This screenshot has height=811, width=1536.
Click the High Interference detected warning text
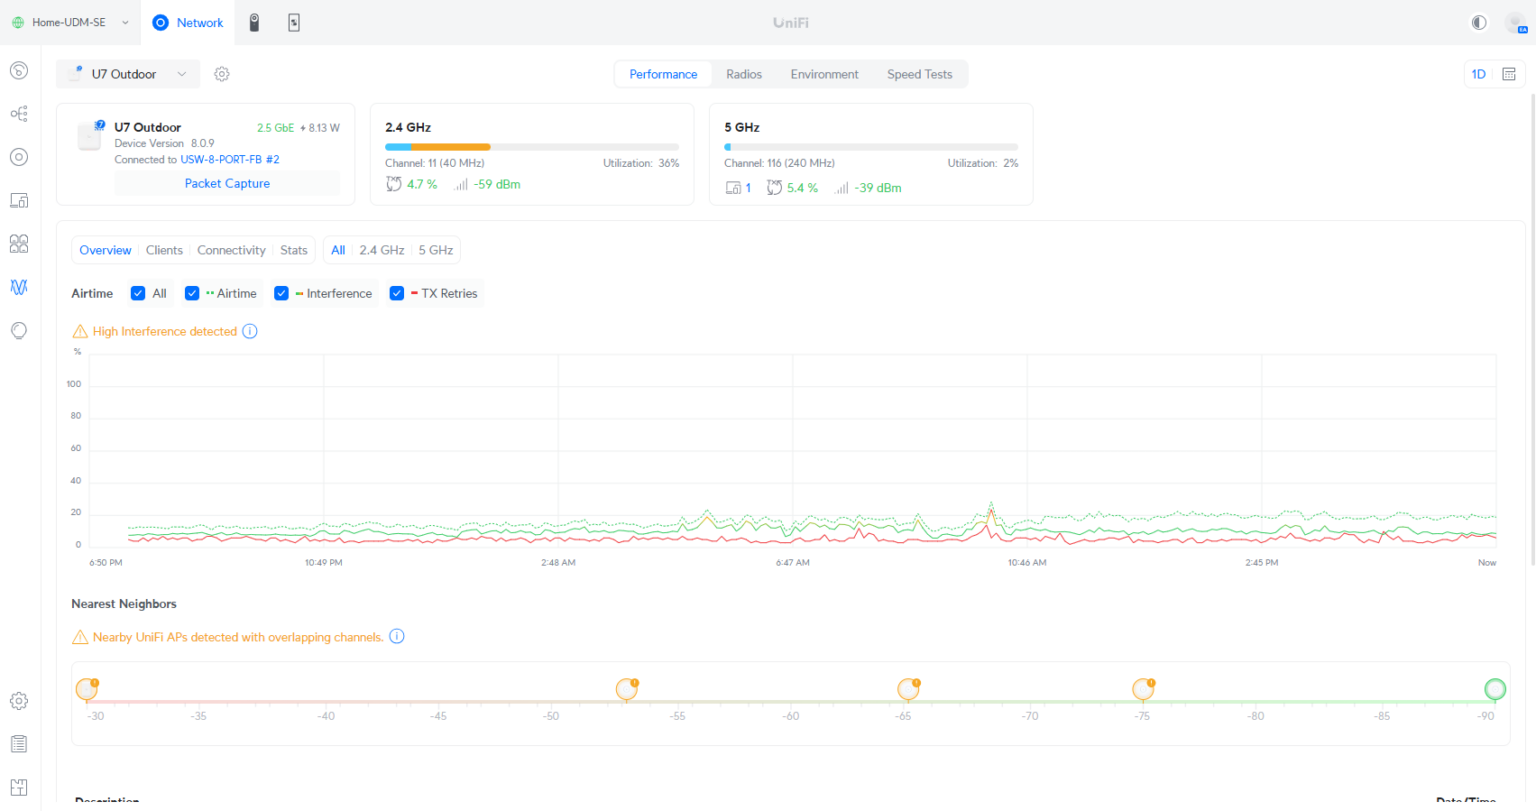[165, 331]
